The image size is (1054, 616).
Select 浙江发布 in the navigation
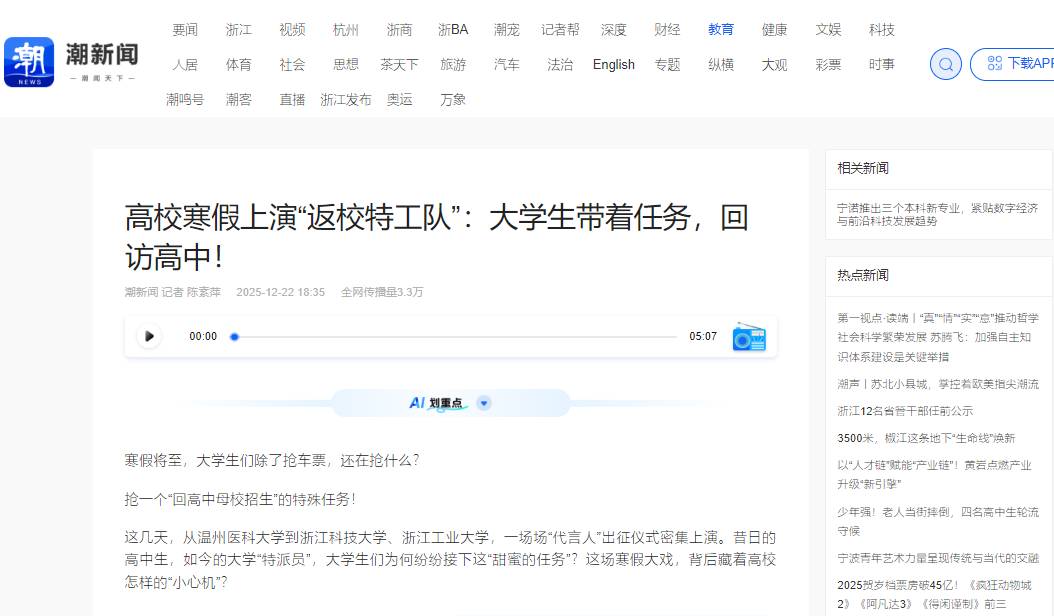tap(346, 100)
